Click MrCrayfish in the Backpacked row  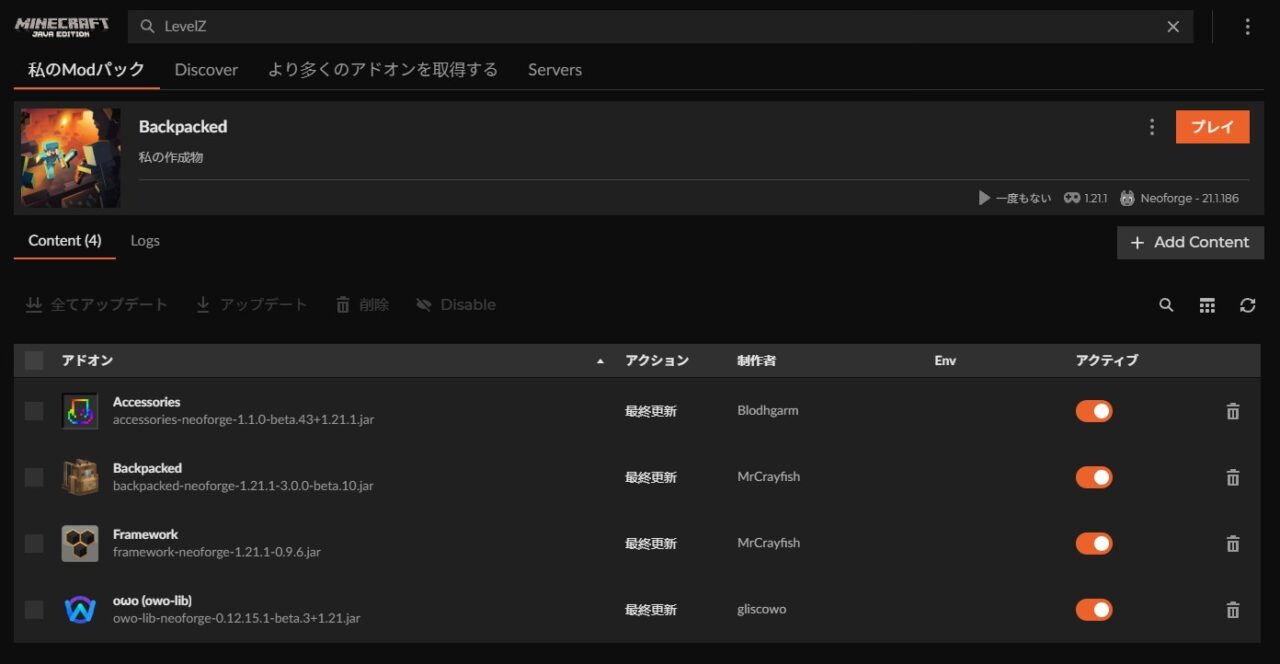click(x=769, y=477)
